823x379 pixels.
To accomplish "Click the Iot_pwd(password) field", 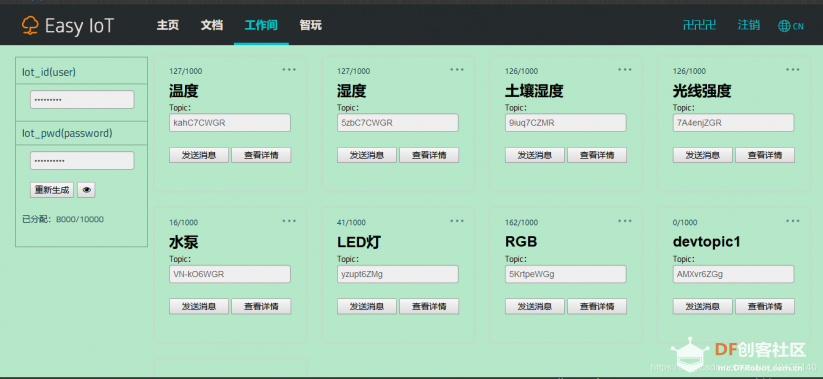I will point(82,161).
